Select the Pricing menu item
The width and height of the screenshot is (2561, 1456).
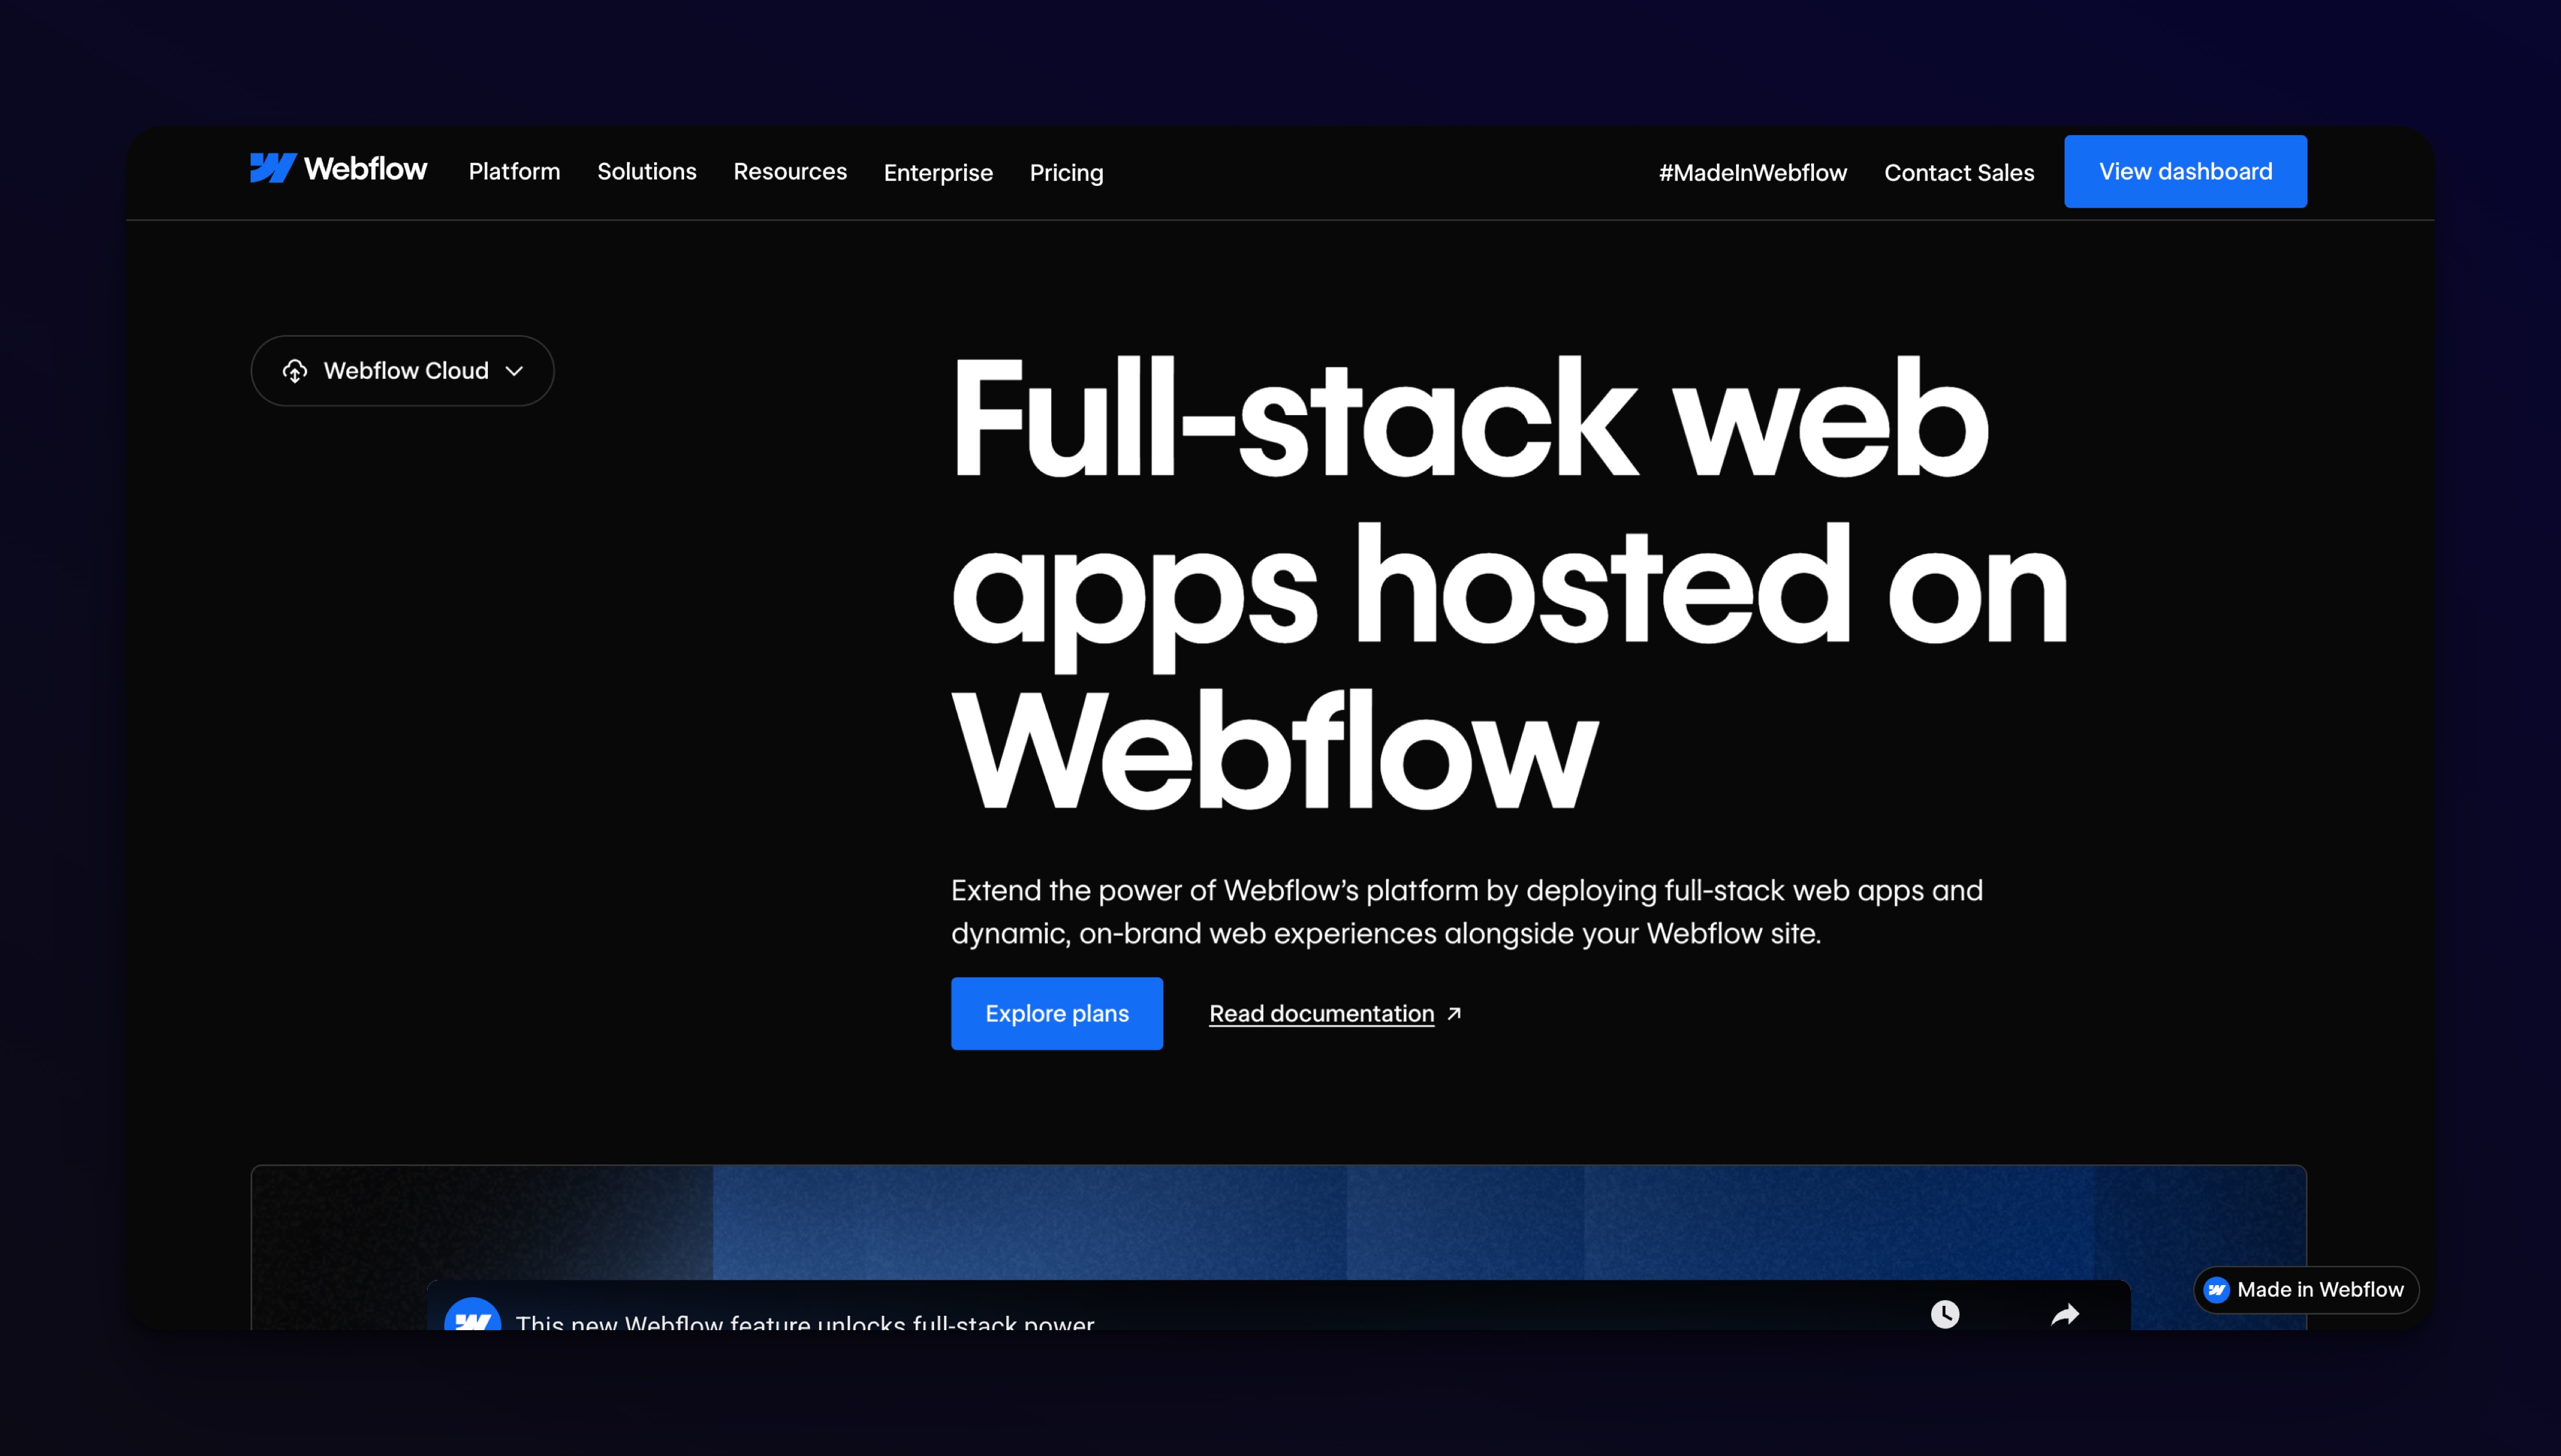pyautogui.click(x=1066, y=172)
